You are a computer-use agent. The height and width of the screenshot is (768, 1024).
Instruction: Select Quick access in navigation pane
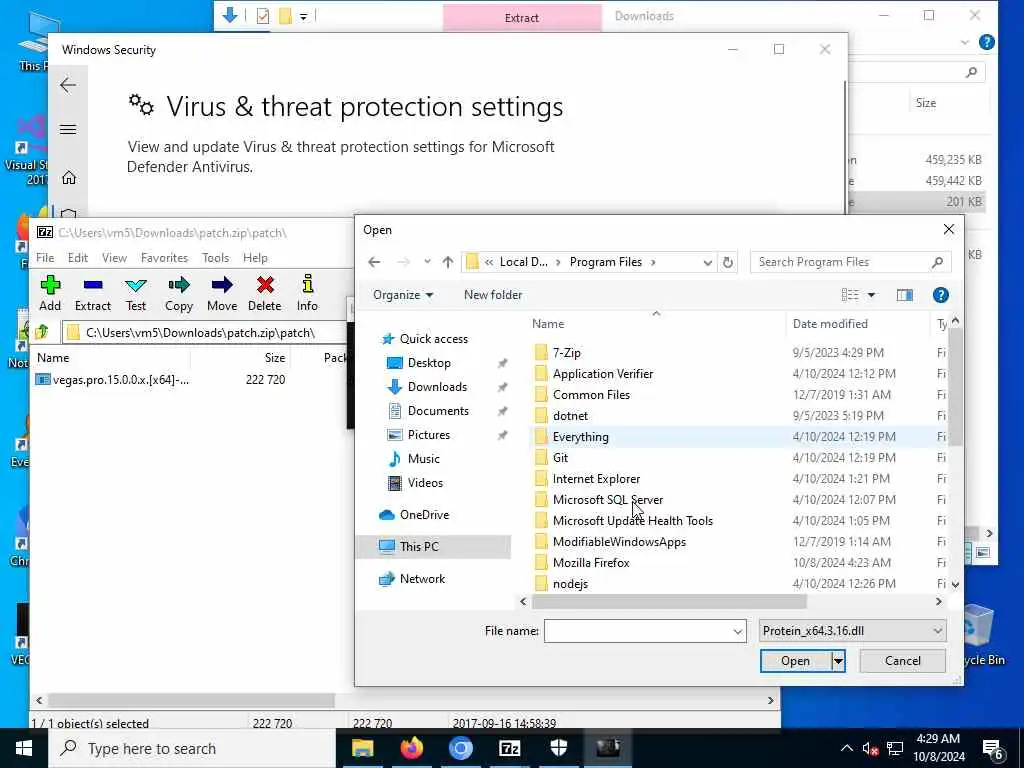(434, 339)
